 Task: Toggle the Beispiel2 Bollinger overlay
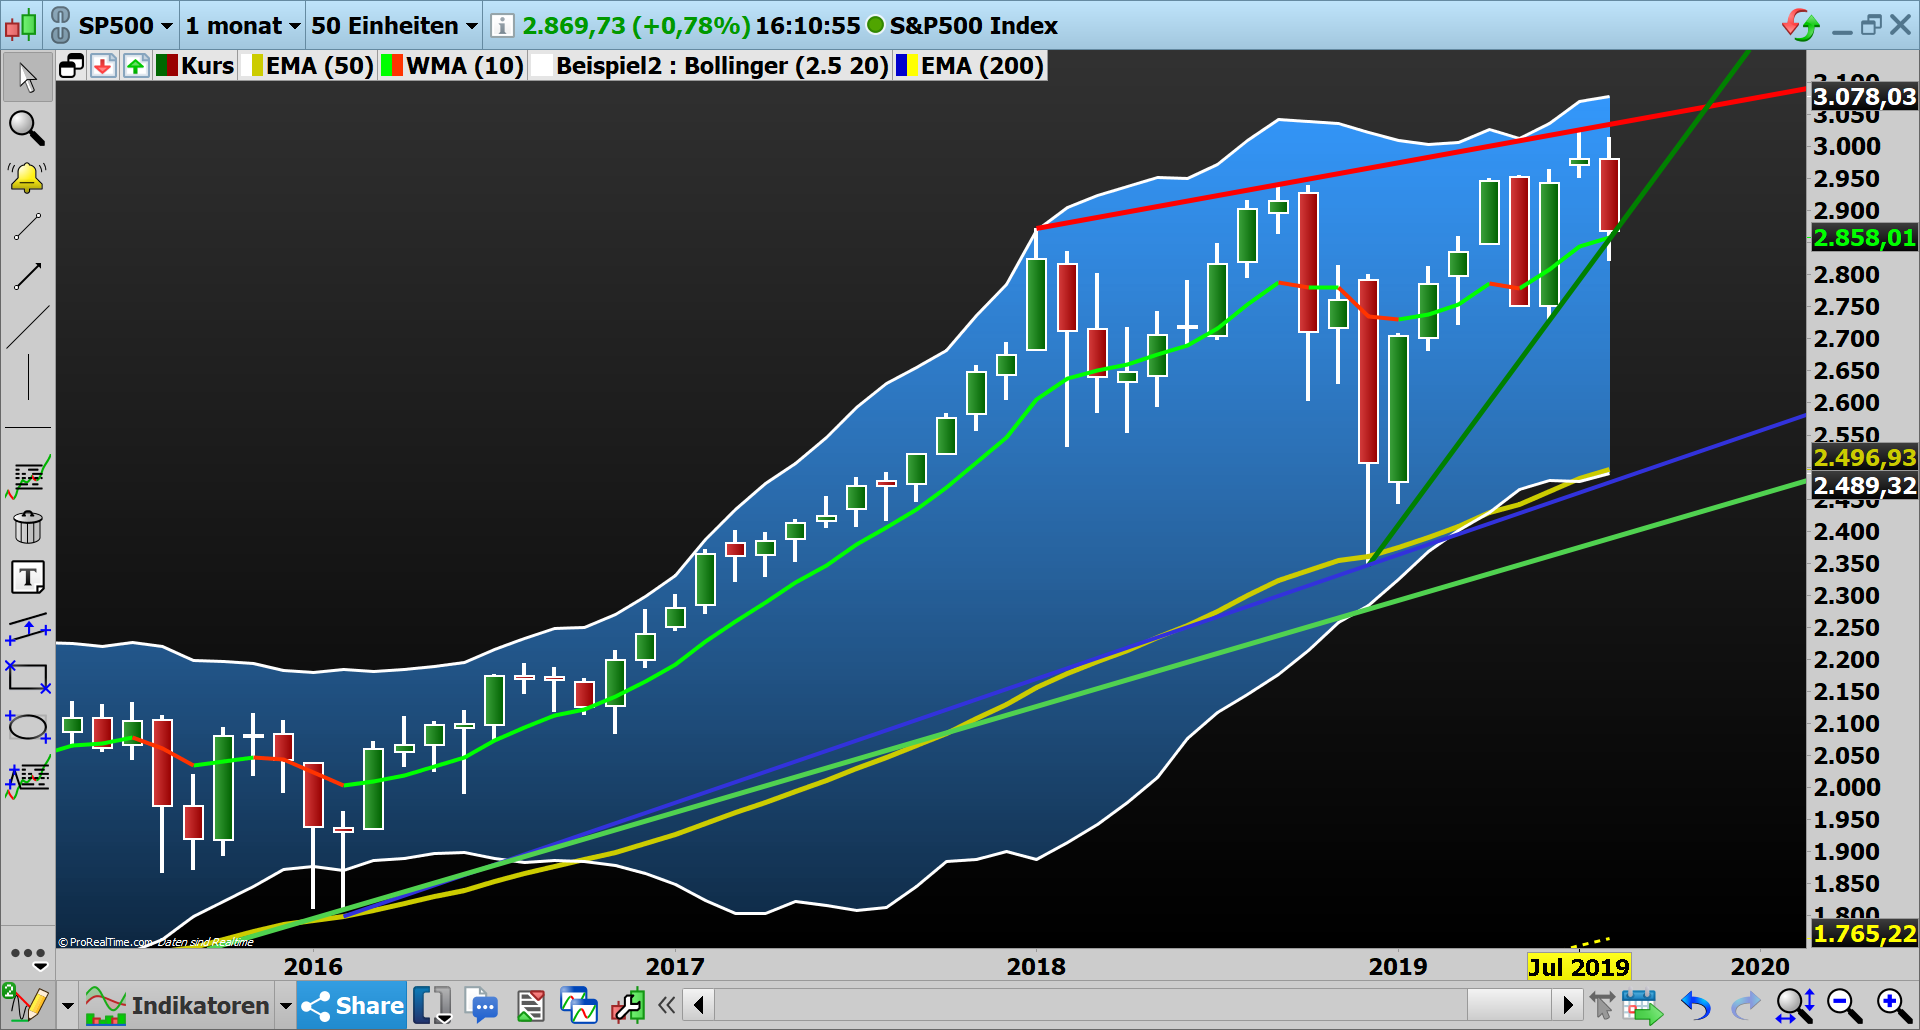pos(720,66)
